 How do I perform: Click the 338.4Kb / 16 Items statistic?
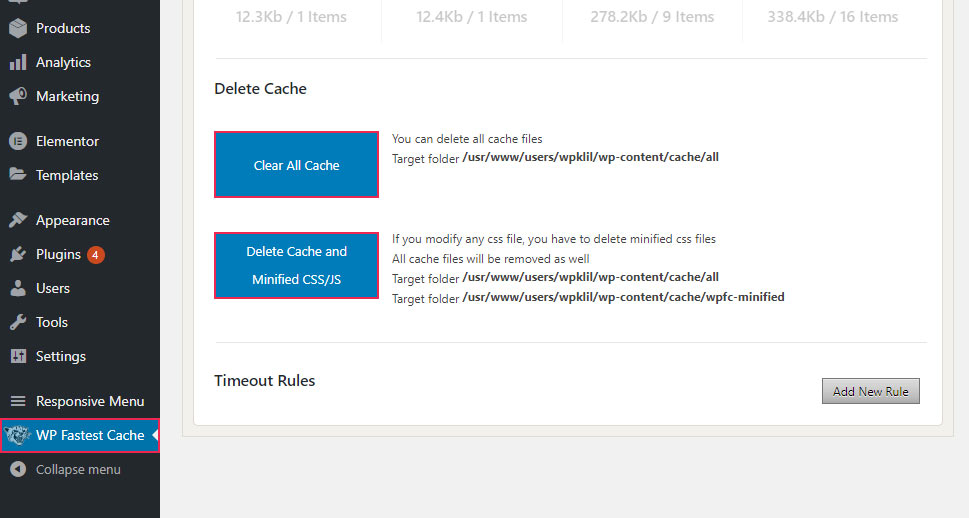(832, 17)
